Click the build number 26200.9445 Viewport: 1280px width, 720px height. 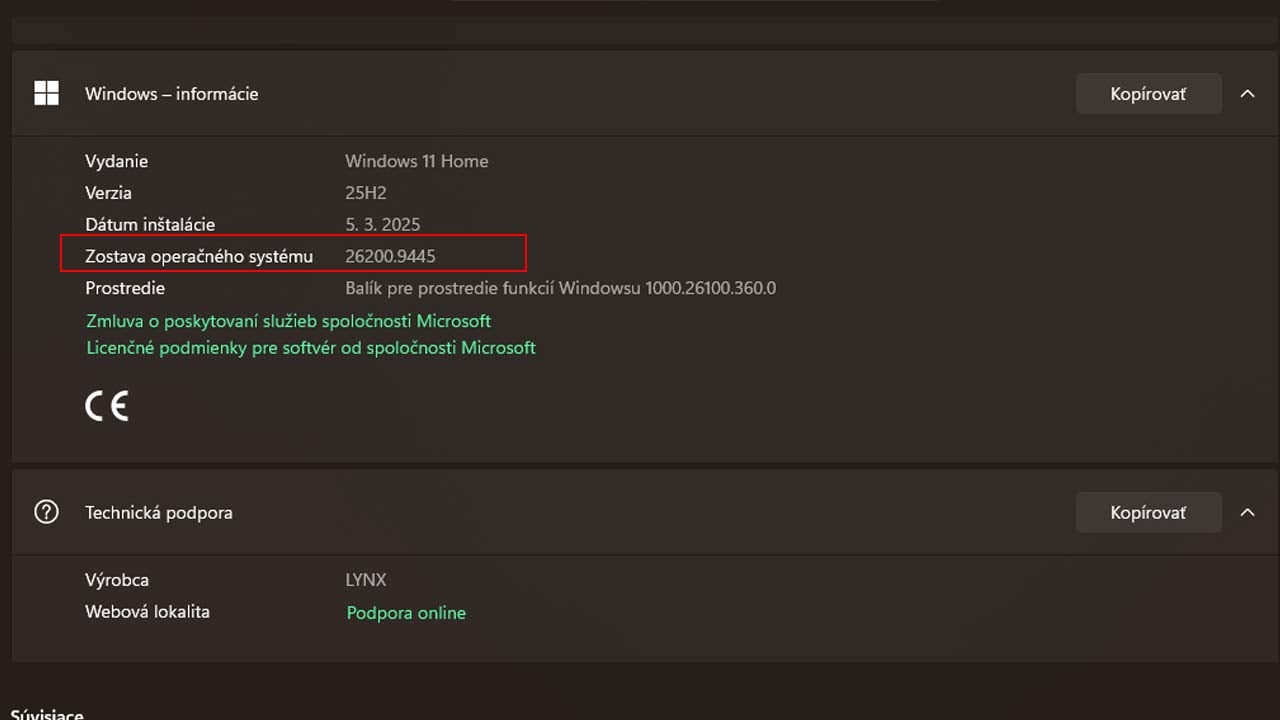click(x=390, y=256)
